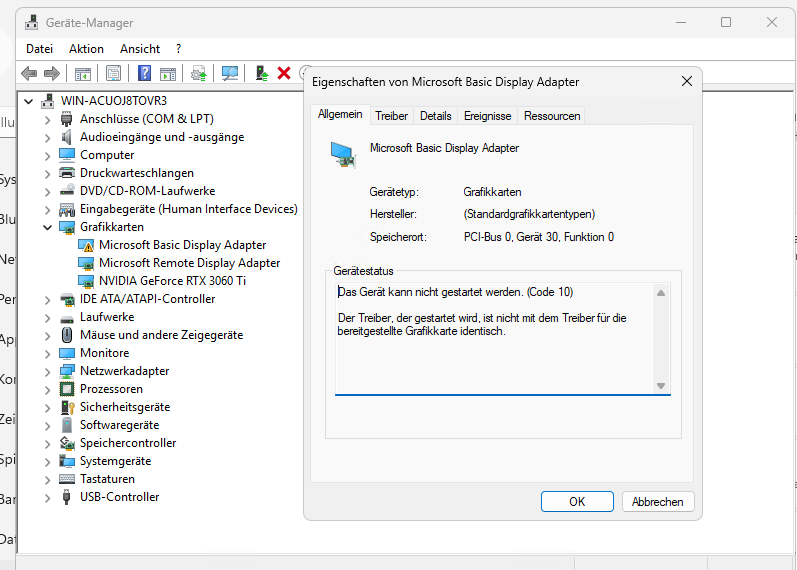Click the Abbrechen button
The width and height of the screenshot is (797, 570).
658,501
